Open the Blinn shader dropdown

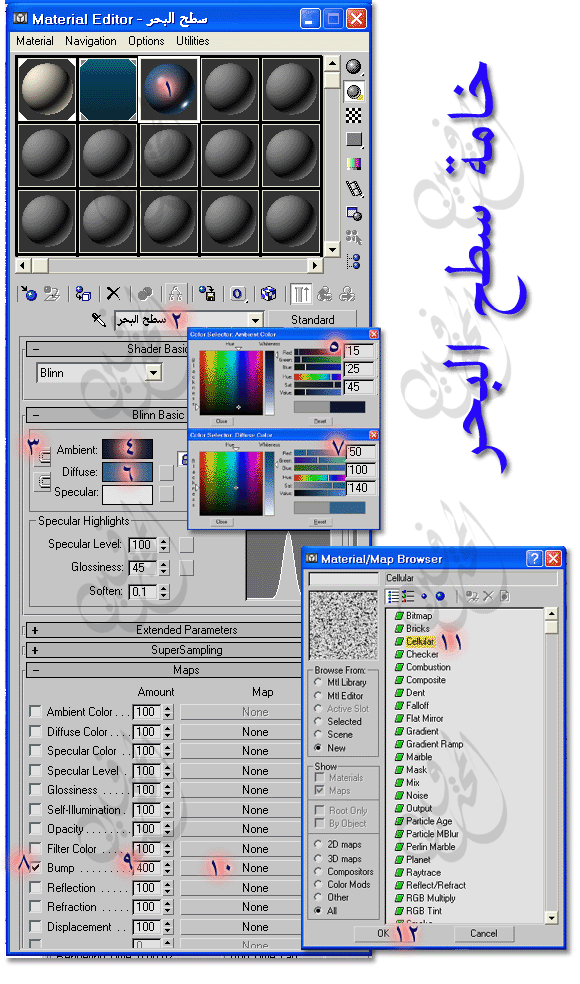(154, 373)
